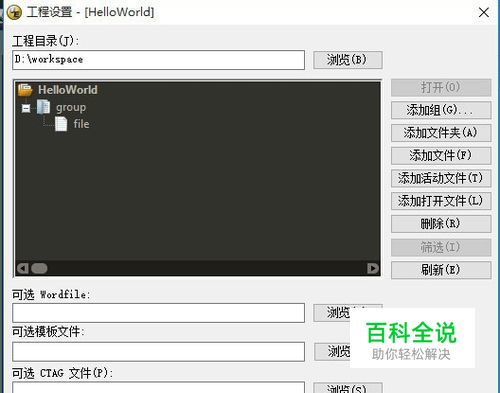The height and width of the screenshot is (393, 500).
Task: Click the 可选模板文件 input field
Action: (159, 351)
